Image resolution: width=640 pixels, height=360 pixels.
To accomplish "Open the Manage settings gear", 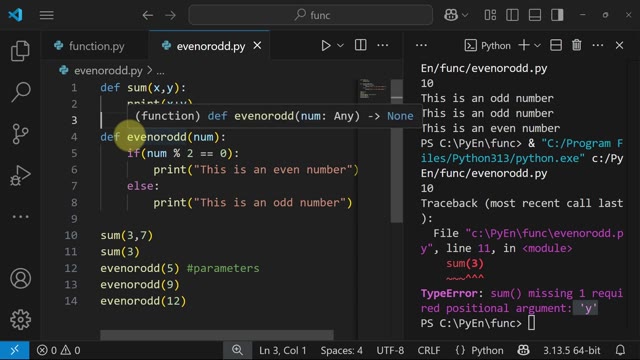I will tap(20, 320).
